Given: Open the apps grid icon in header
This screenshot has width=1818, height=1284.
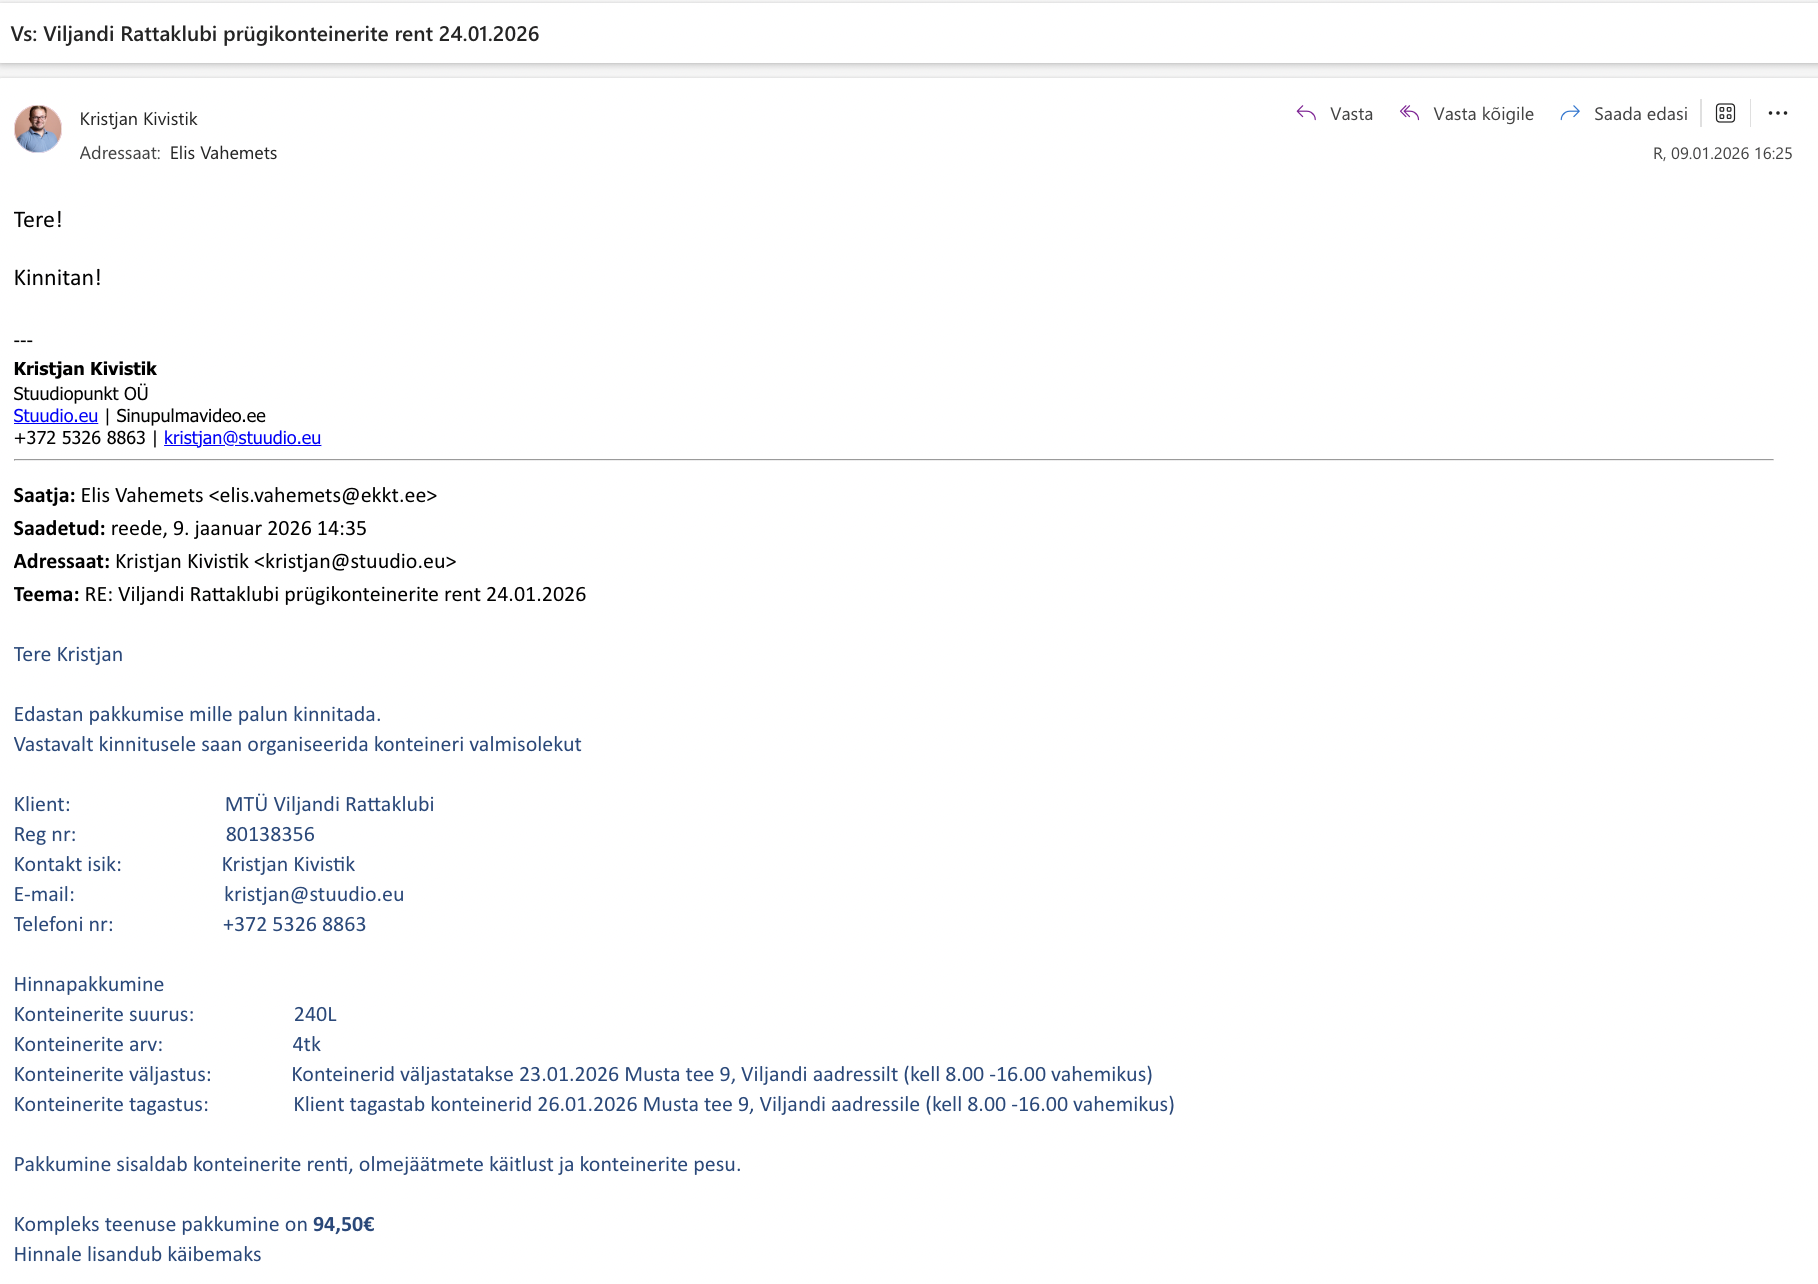Looking at the screenshot, I should click(x=1725, y=113).
